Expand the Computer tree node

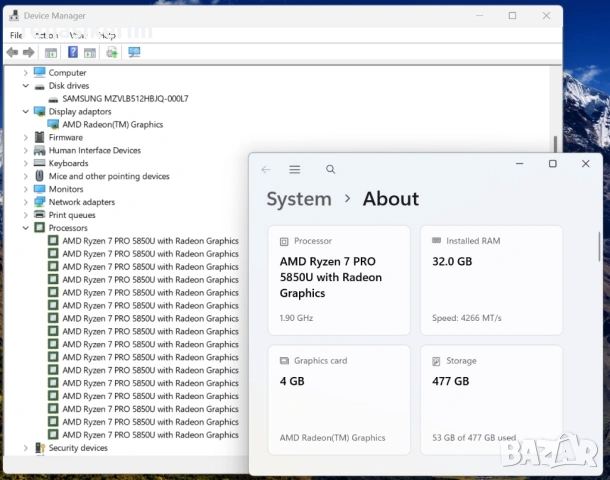point(26,73)
